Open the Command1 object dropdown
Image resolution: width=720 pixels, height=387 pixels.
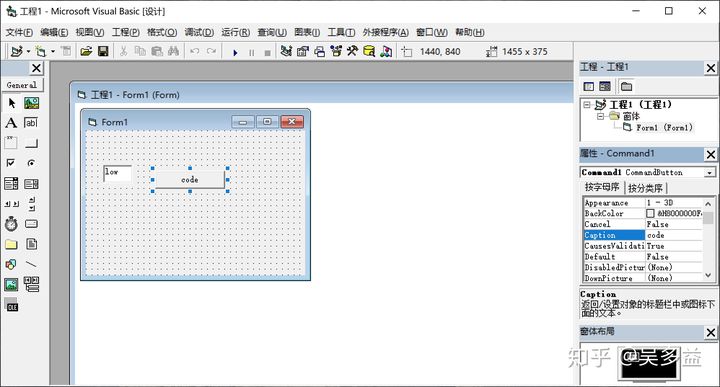(x=710, y=173)
